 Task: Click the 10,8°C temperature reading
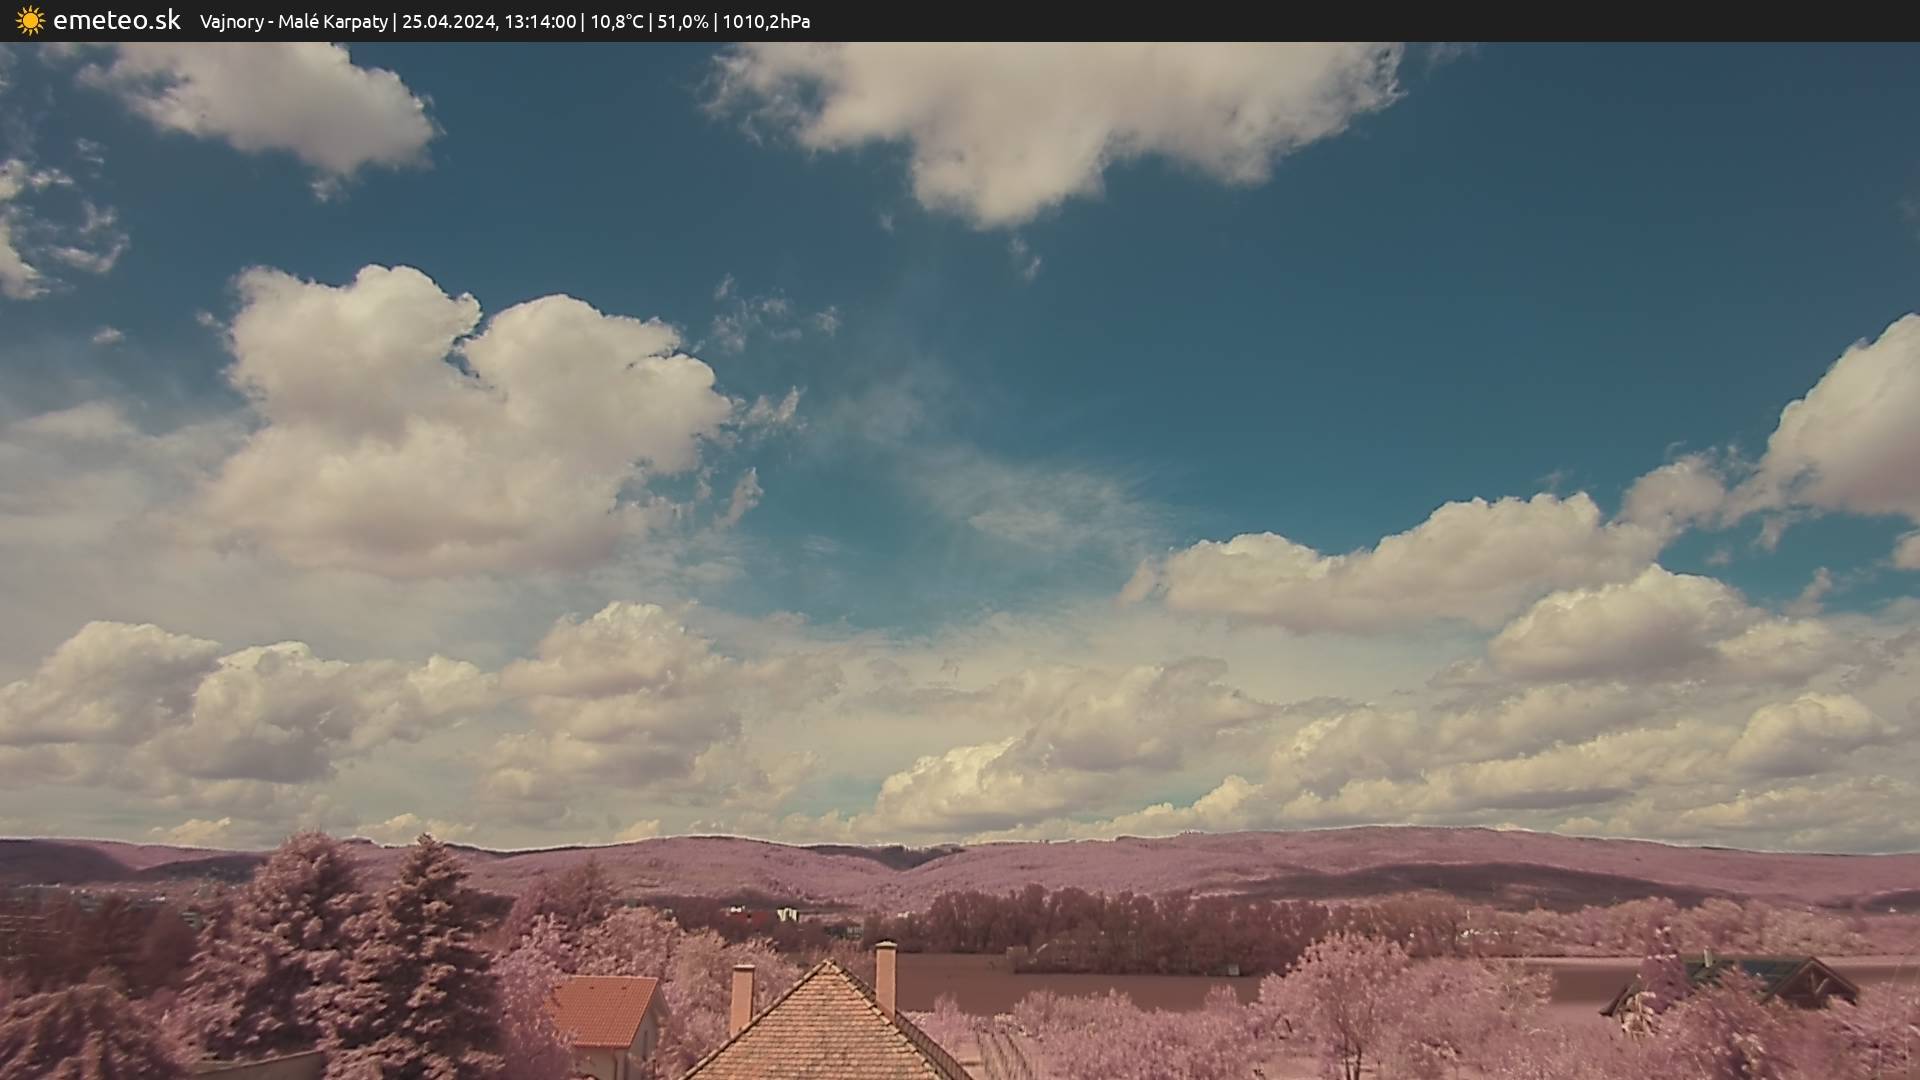click(x=617, y=21)
